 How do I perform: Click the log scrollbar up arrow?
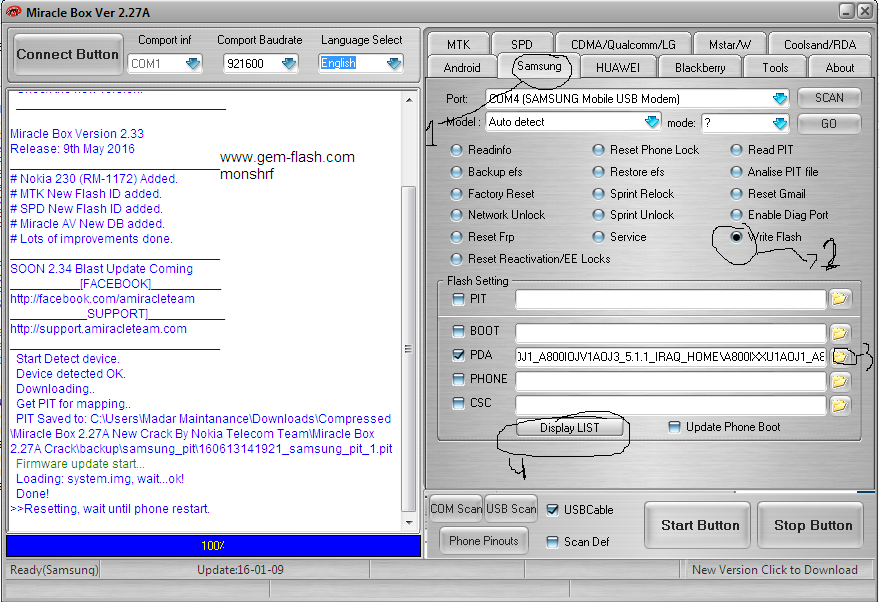[409, 100]
